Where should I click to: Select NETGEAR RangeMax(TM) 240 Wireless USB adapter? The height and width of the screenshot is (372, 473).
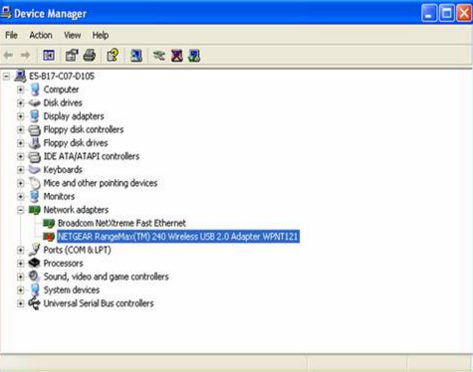pos(178,237)
